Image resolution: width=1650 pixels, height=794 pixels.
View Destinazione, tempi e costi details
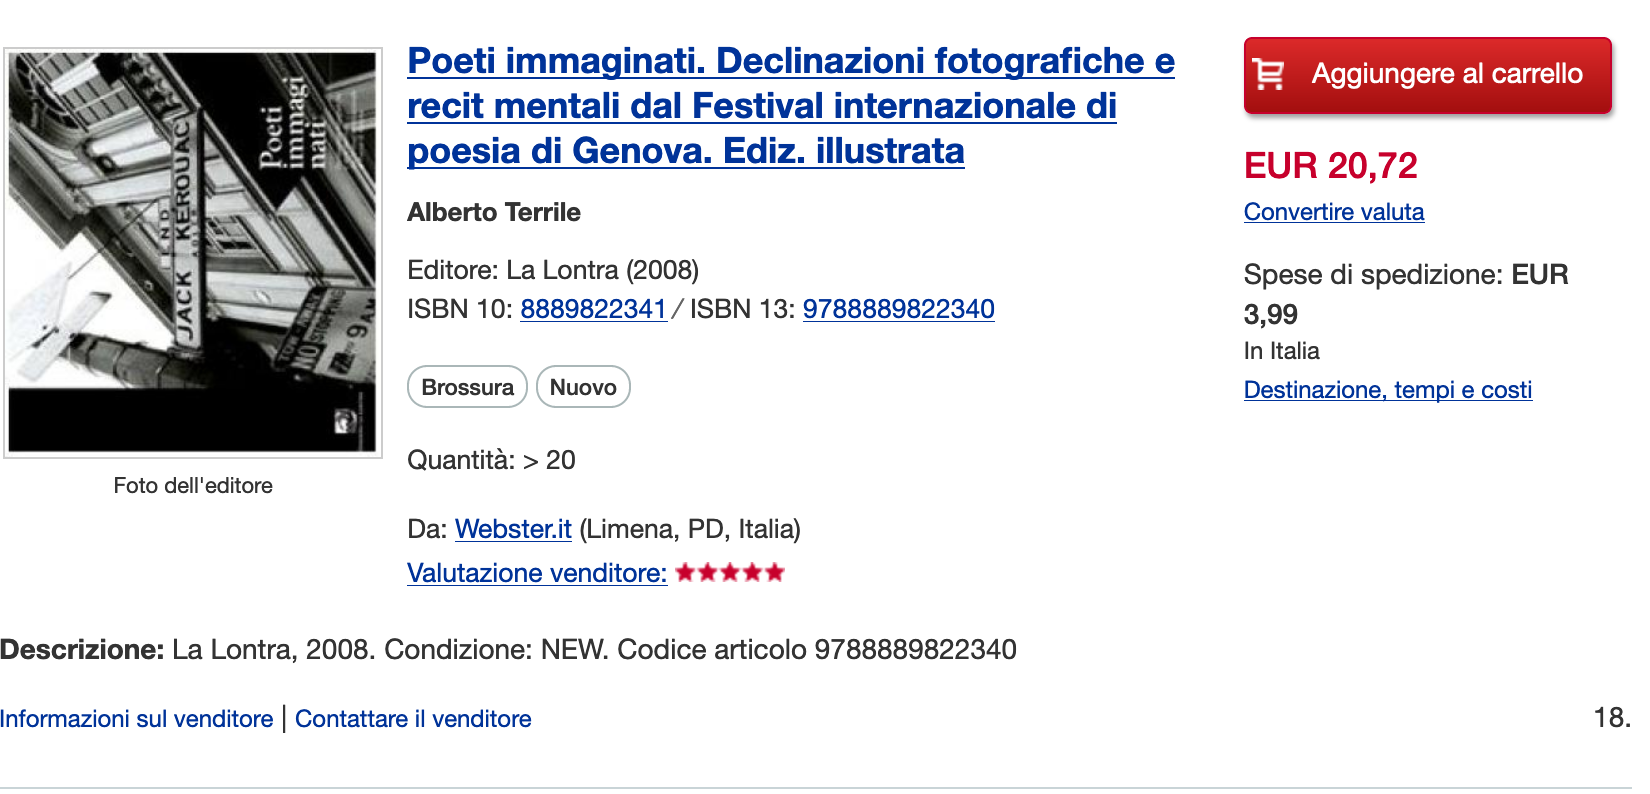coord(1388,390)
